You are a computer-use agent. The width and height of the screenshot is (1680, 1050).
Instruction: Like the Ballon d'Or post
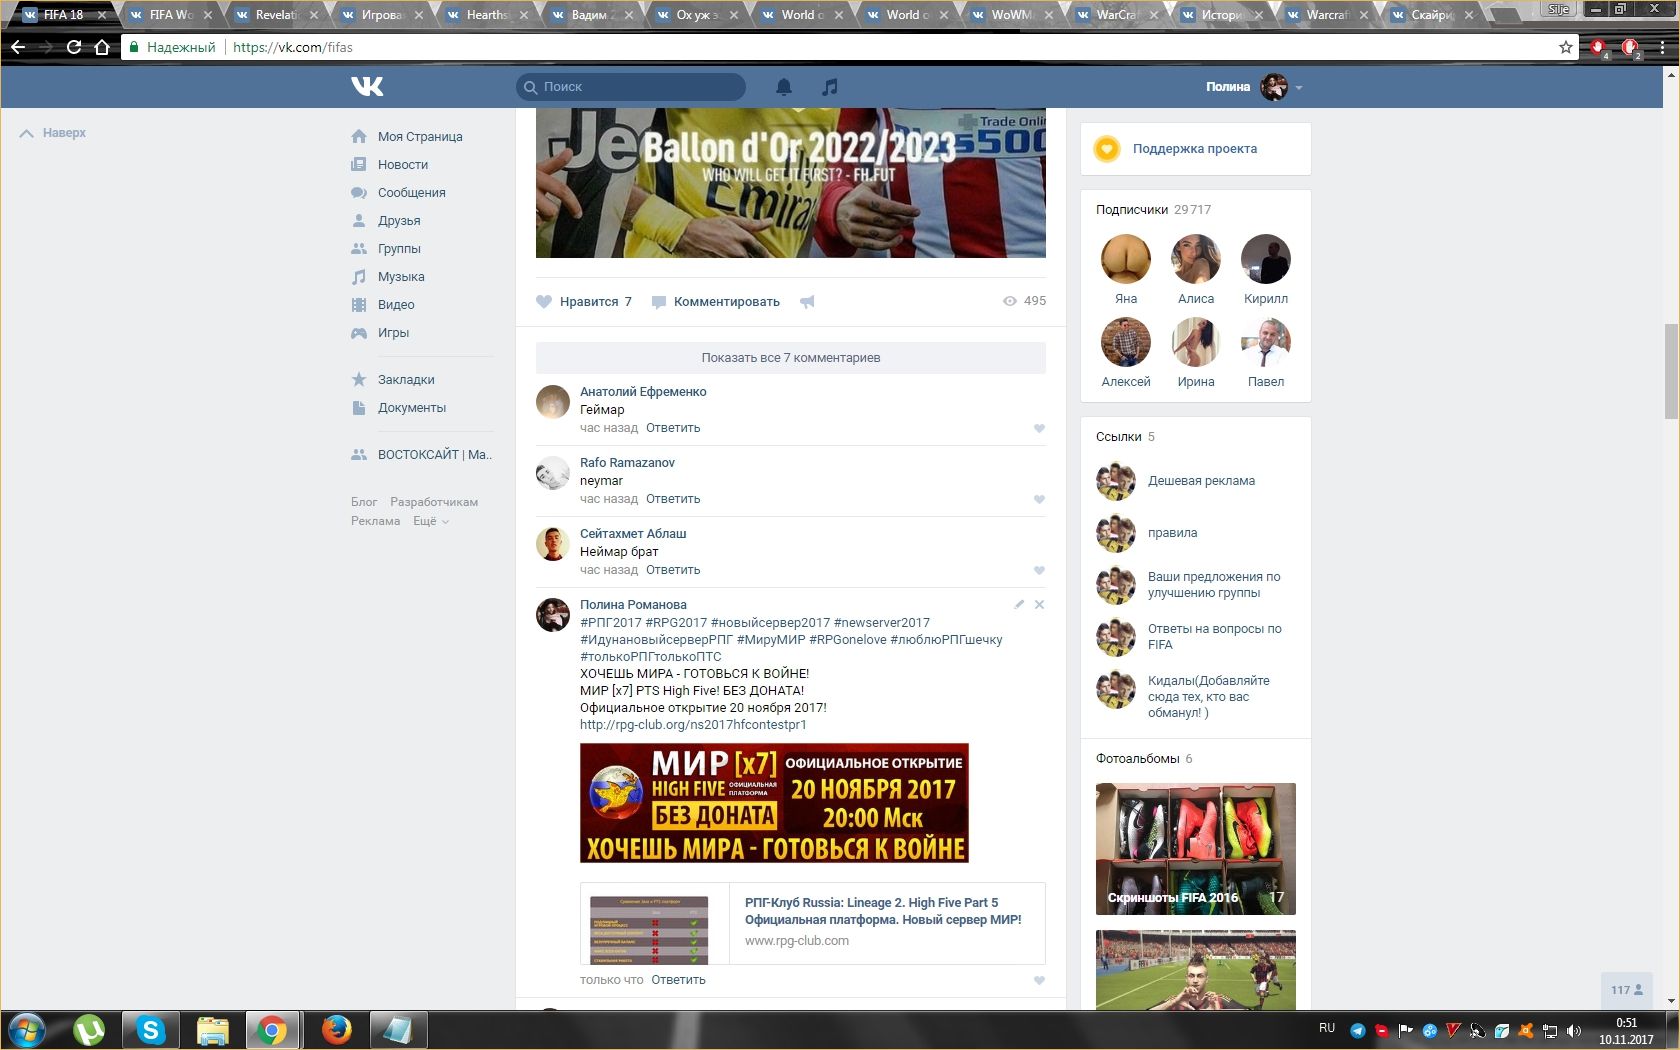(x=585, y=302)
